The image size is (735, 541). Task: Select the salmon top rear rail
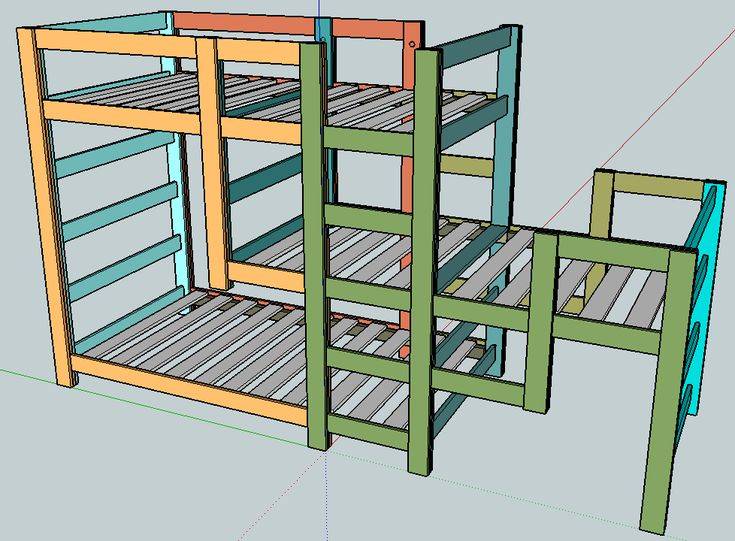coord(287,25)
